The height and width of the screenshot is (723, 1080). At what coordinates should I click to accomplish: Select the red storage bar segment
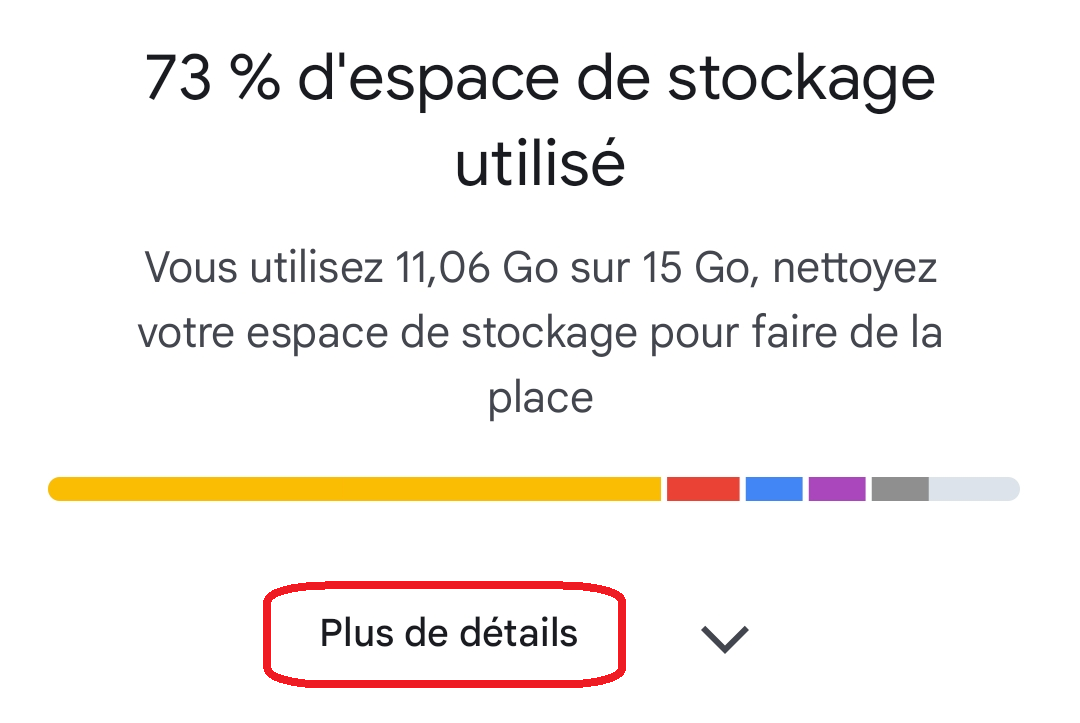(x=703, y=489)
